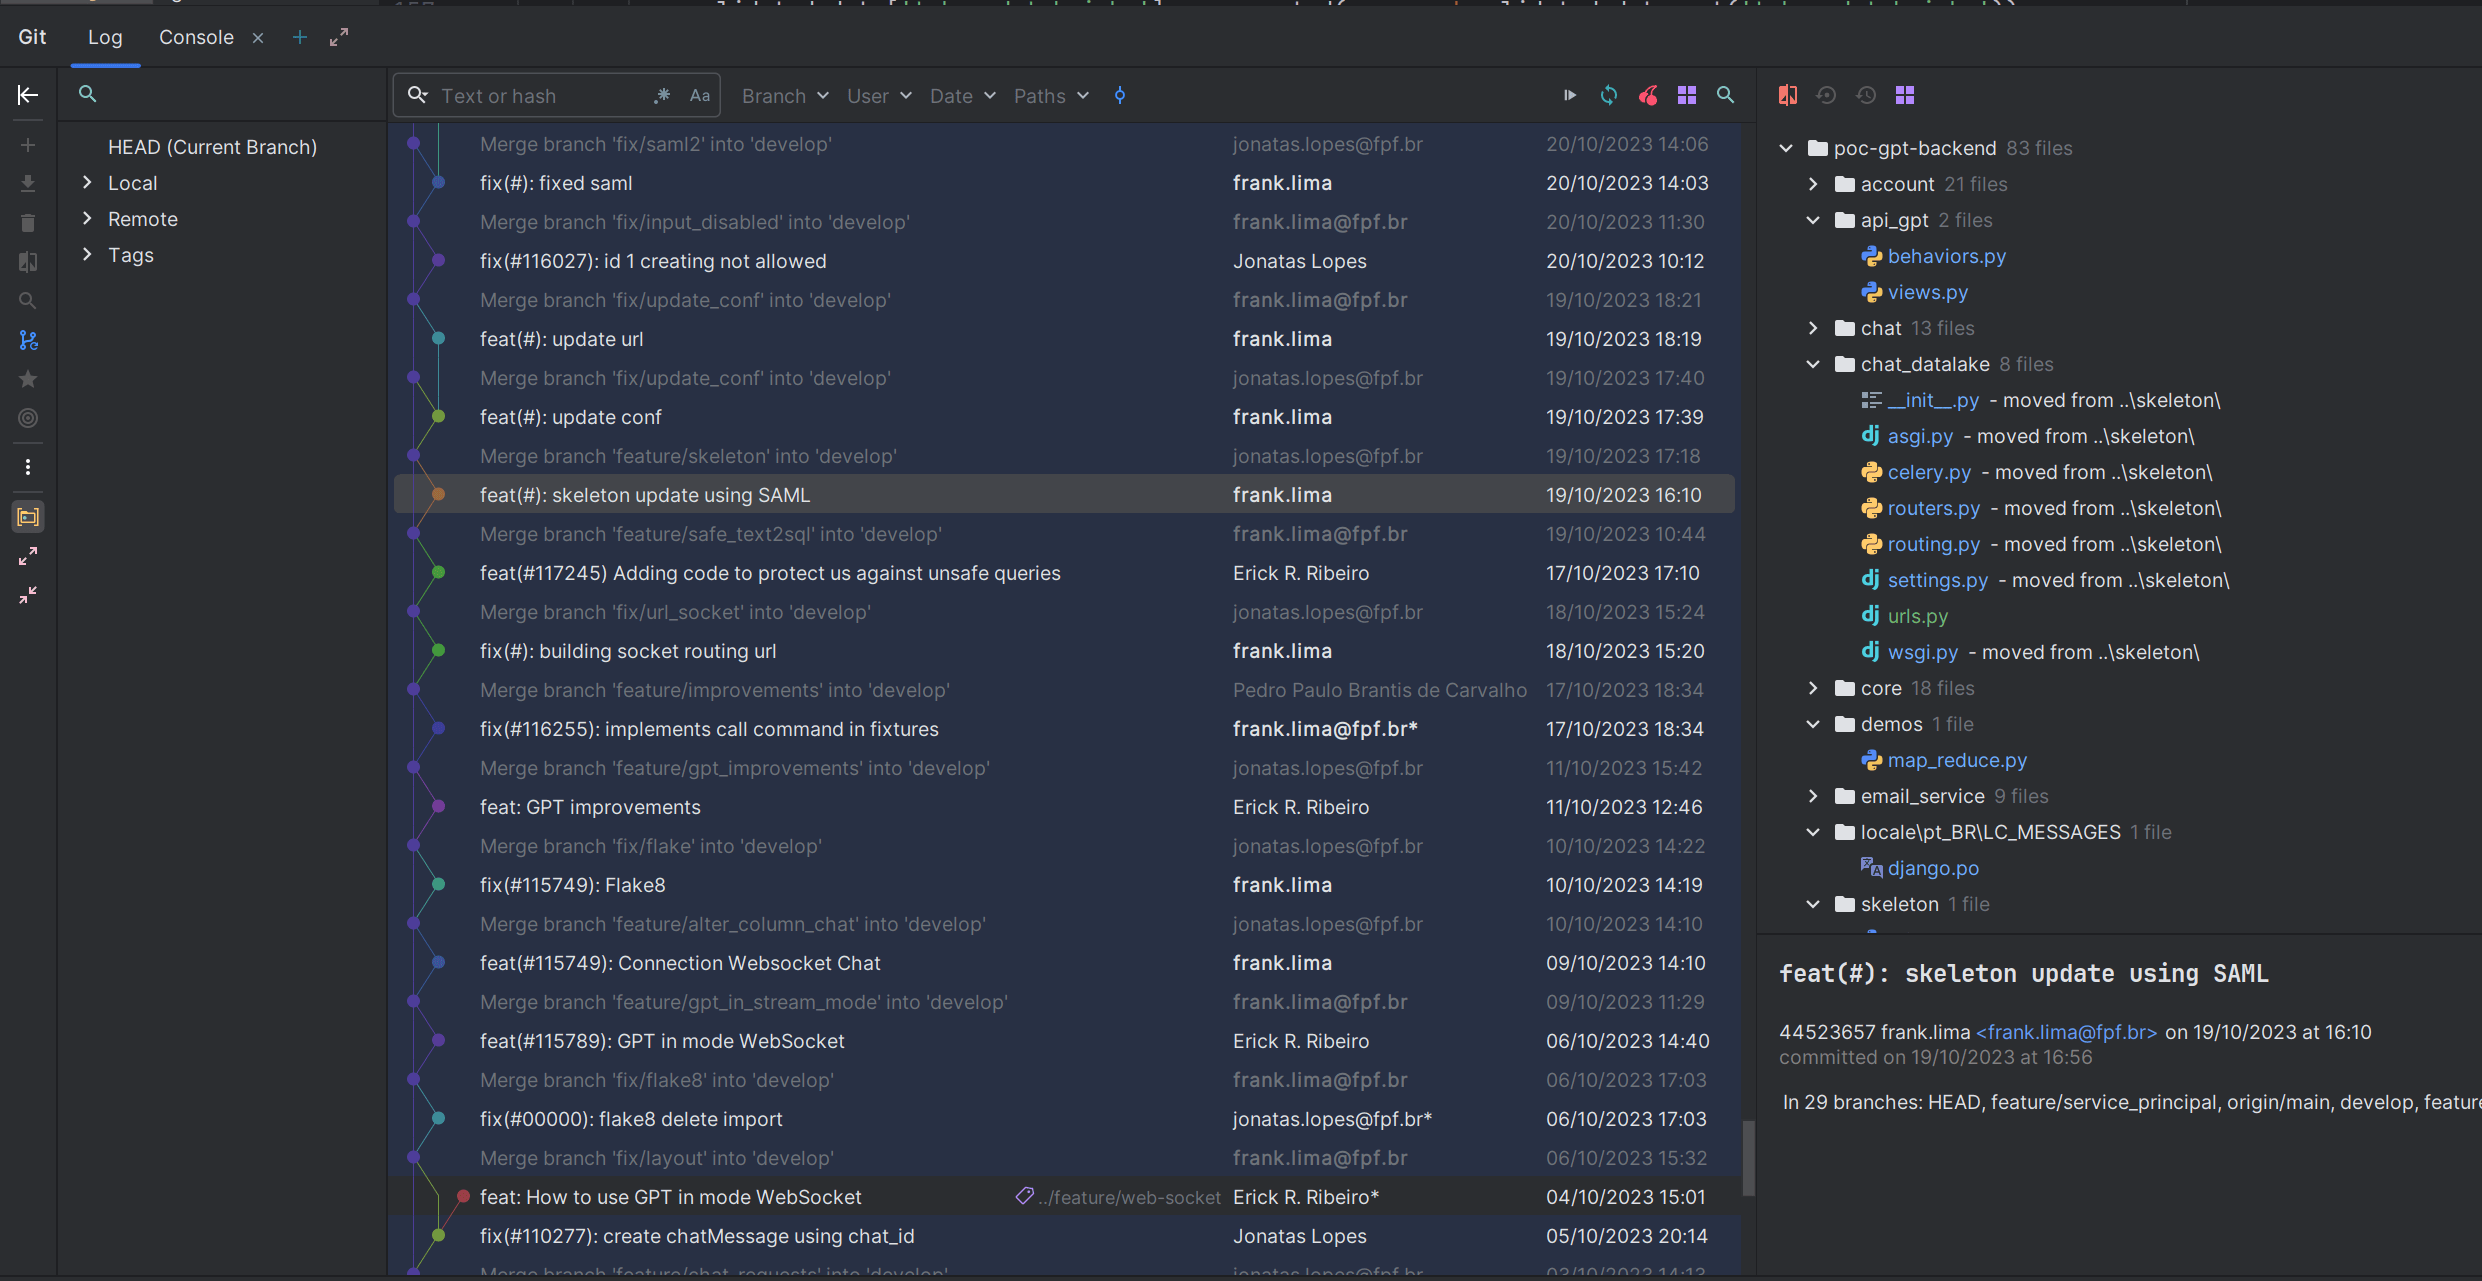Screen dimensions: 2482x1281
Task: Toggle group by directory in left sidebar
Action: click(x=28, y=517)
